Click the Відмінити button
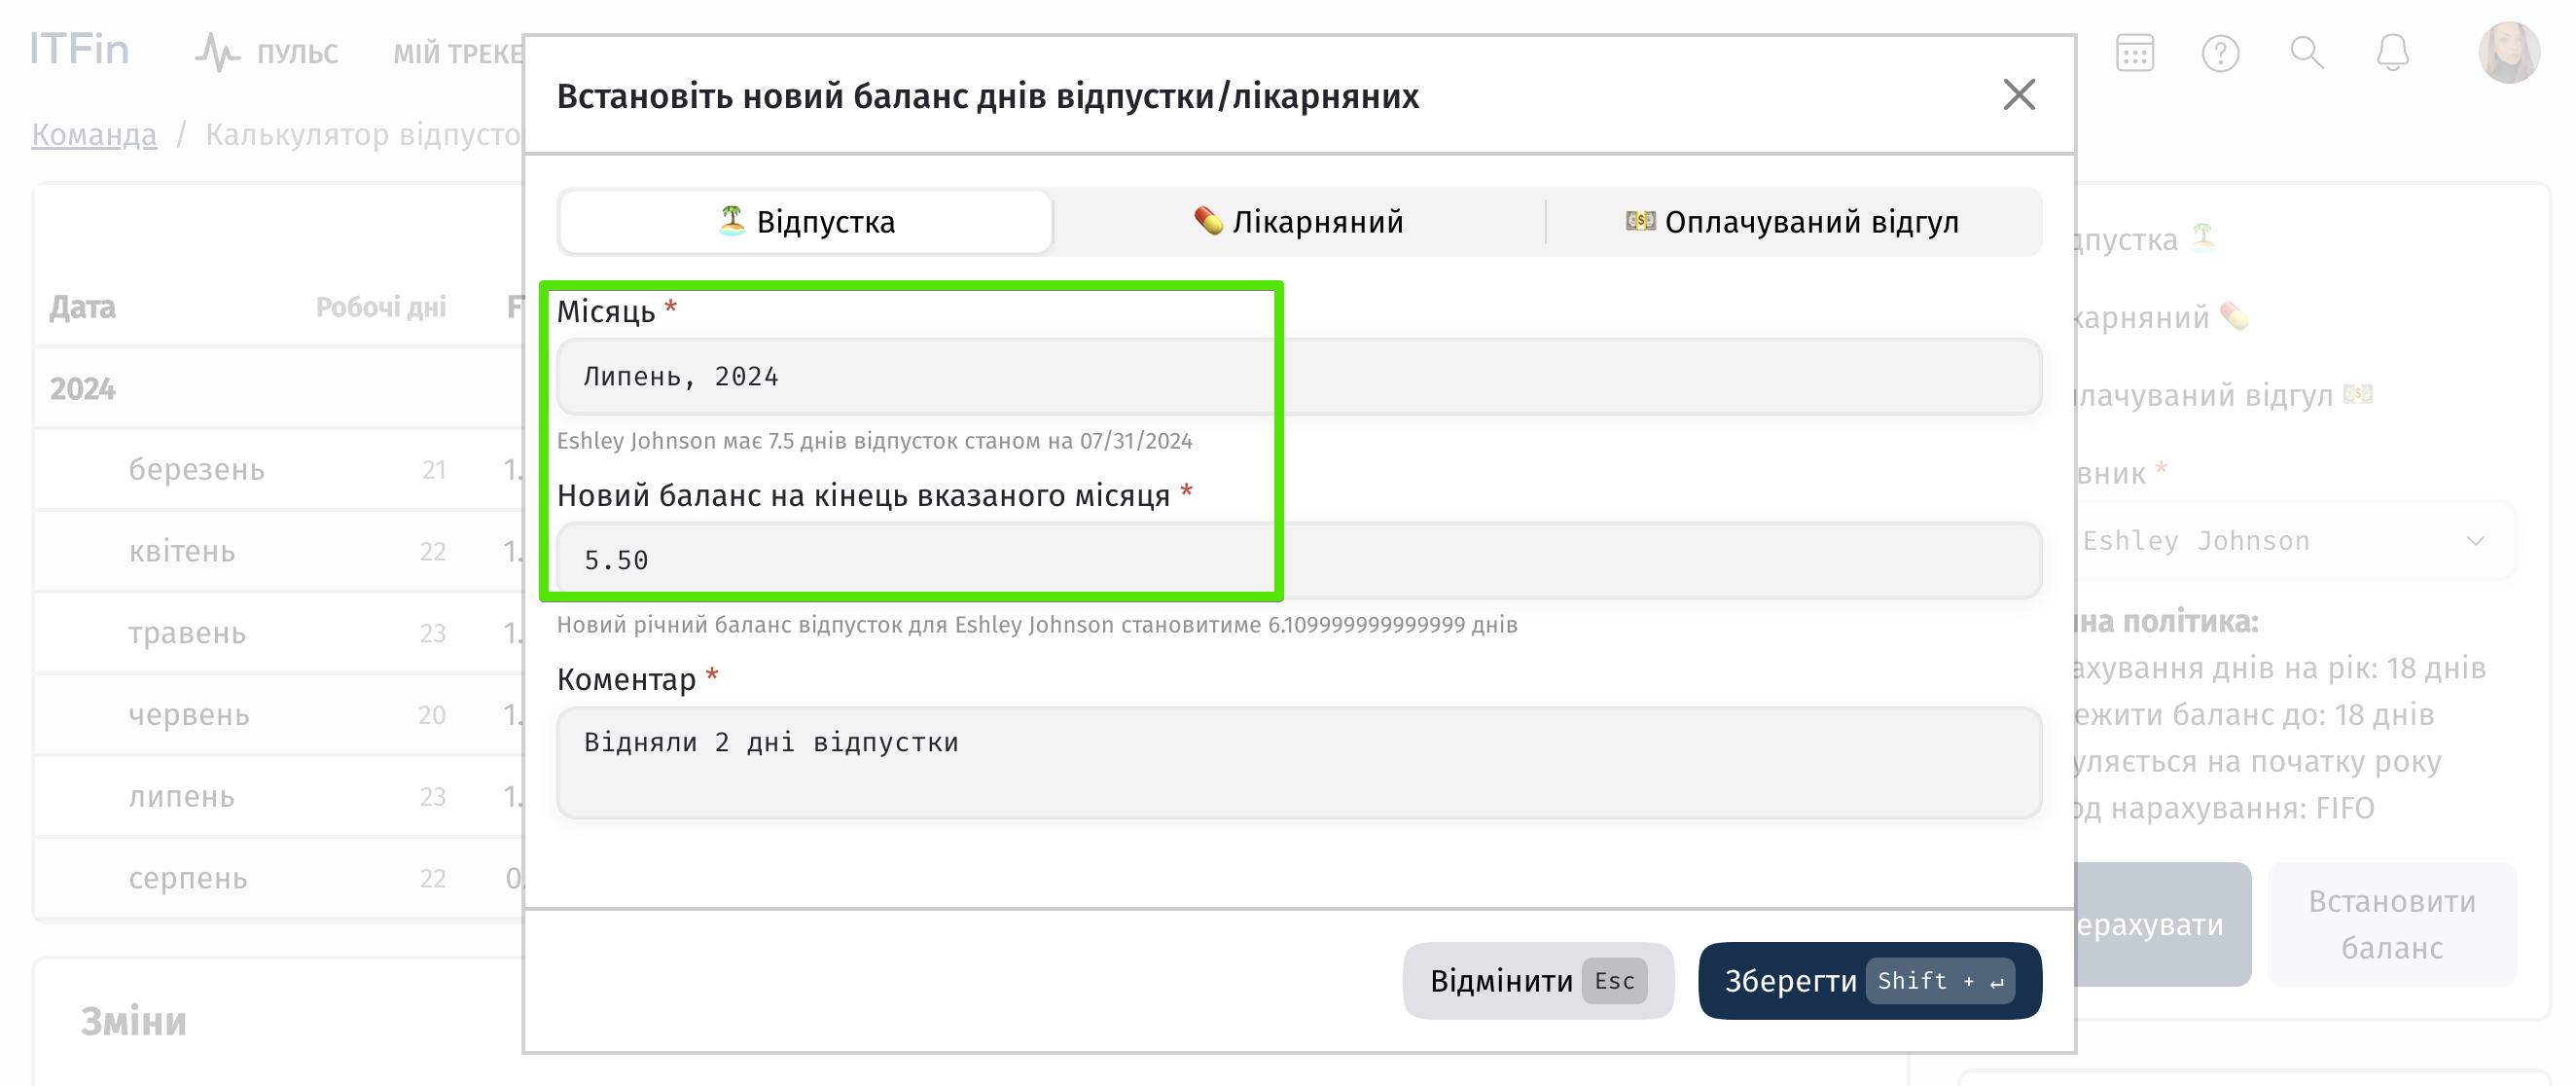The height and width of the screenshot is (1086, 2576). (x=1538, y=981)
